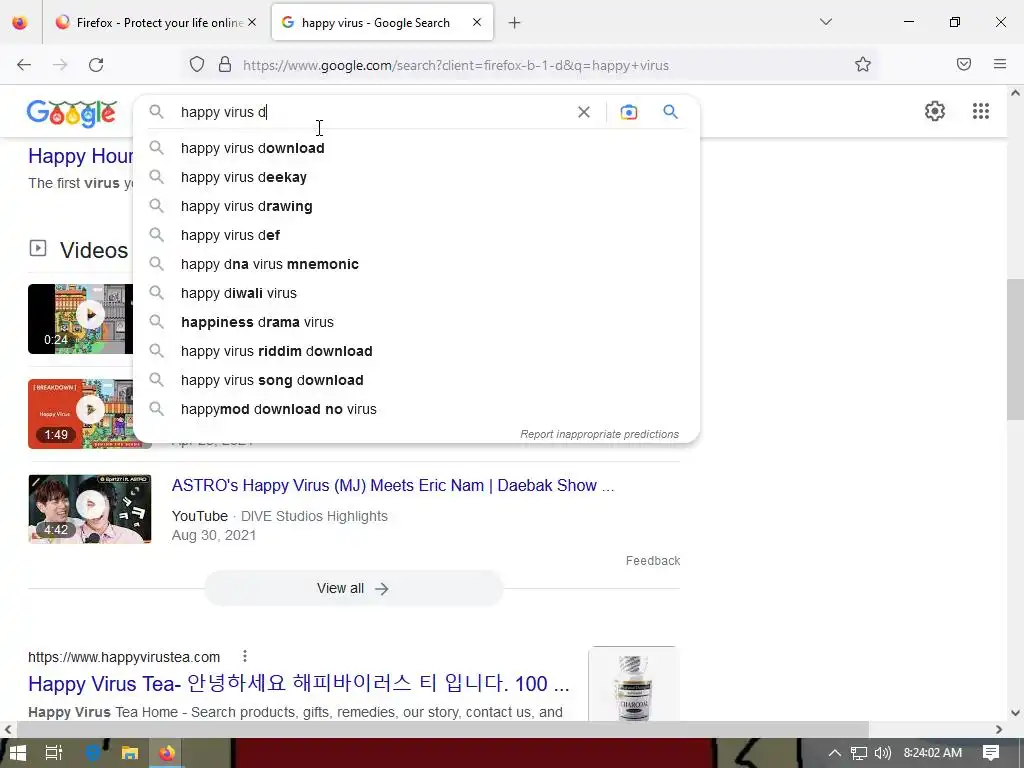Click 'Report inappropriate predictions' link

[x=600, y=434]
